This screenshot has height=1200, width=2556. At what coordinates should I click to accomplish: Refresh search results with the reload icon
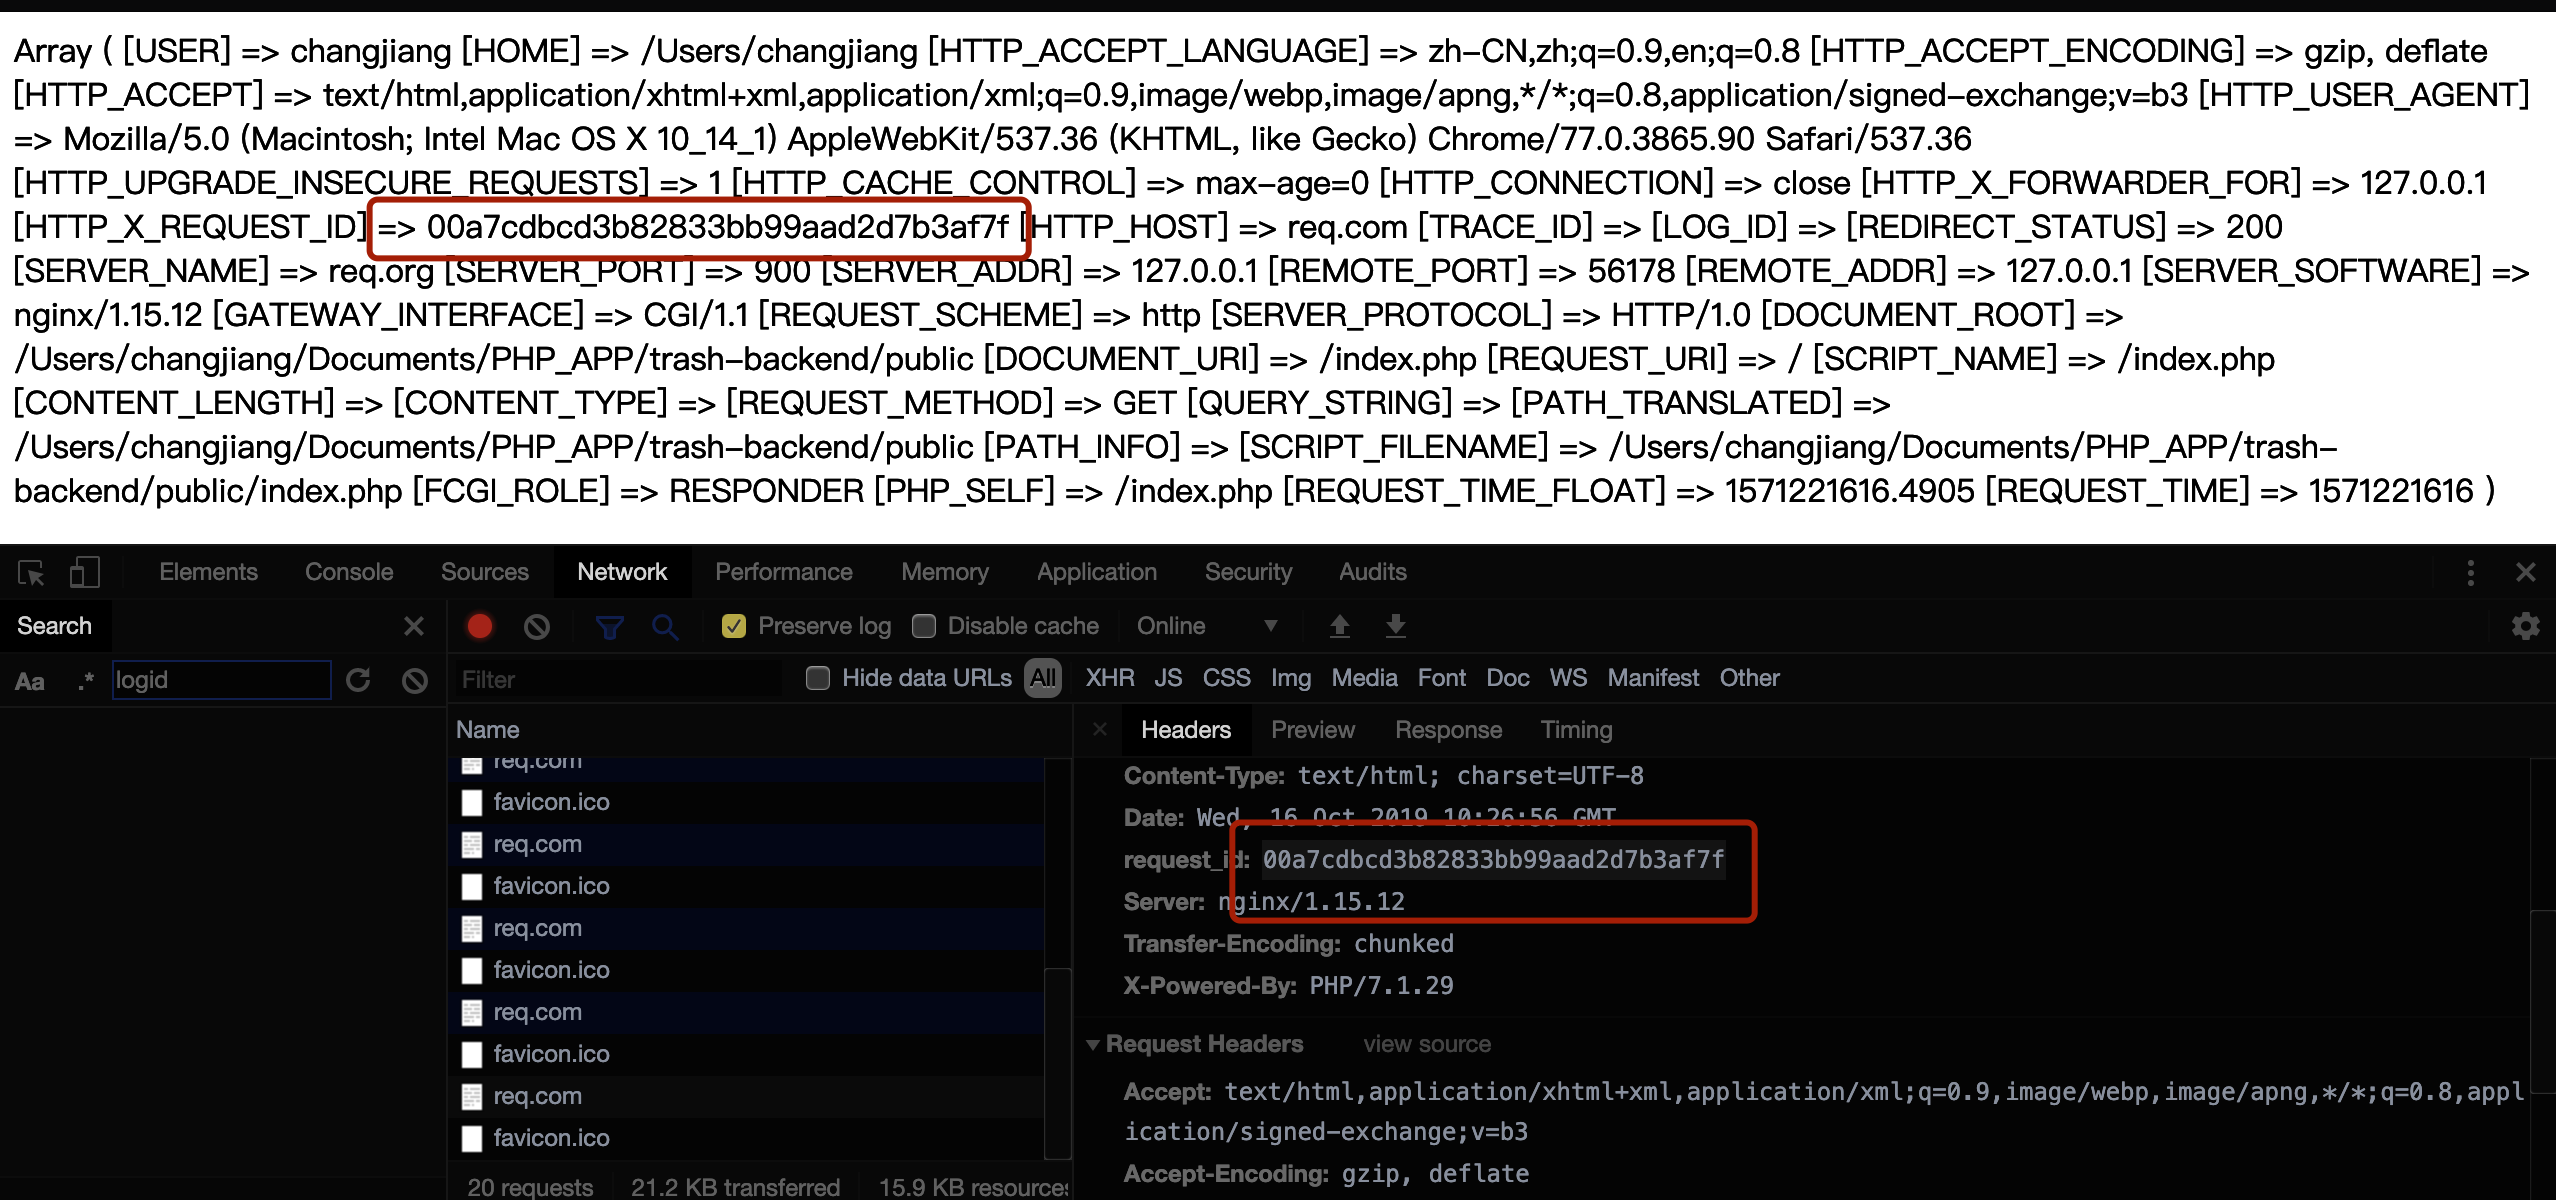click(x=358, y=680)
